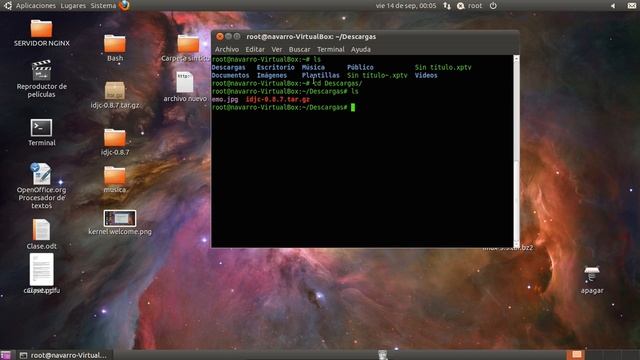Image resolution: width=640 pixels, height=360 pixels.
Task: Open the terminal Editar menu
Action: click(255, 49)
